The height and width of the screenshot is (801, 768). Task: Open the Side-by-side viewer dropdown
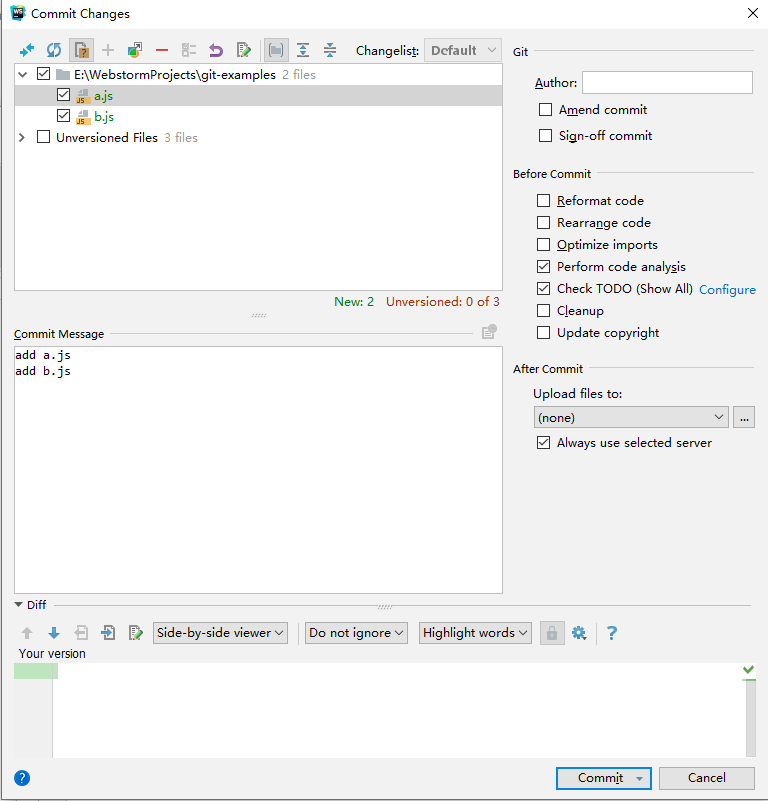coord(221,633)
